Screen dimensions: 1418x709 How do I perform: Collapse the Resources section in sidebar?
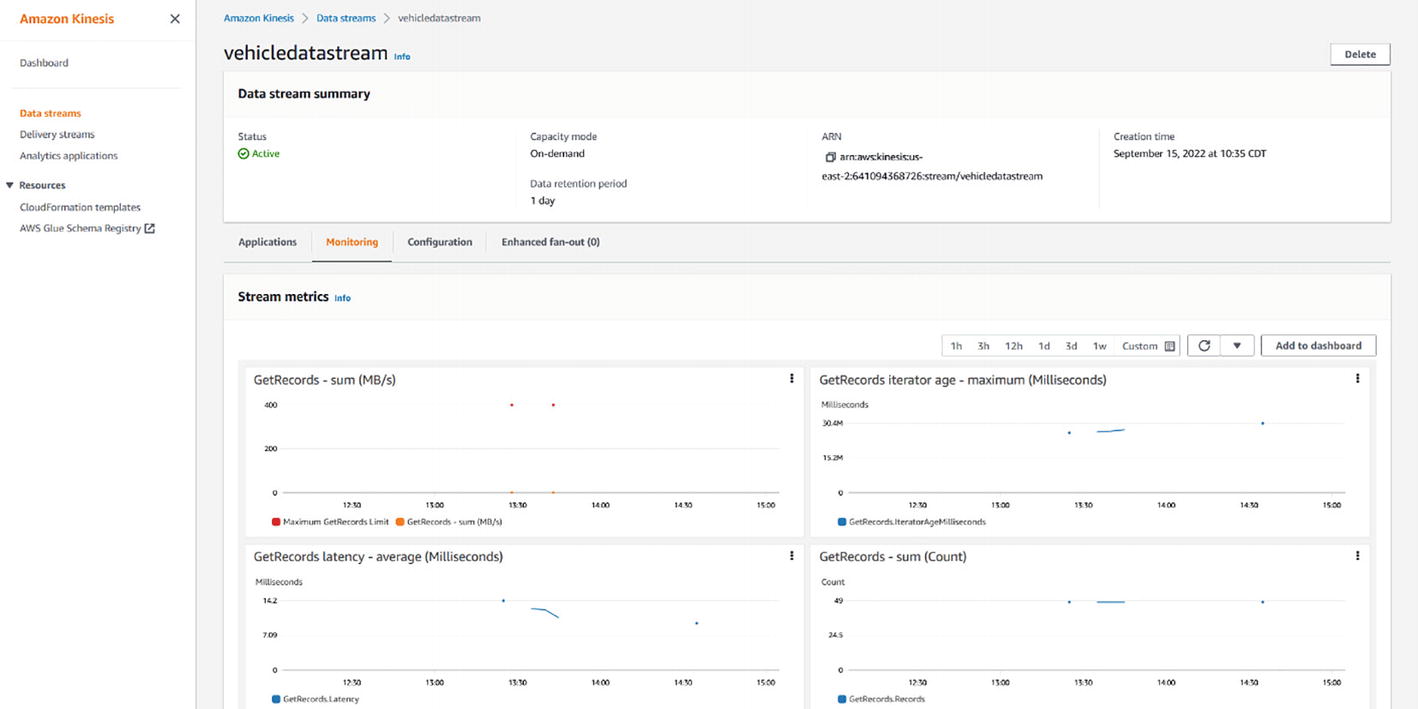(x=10, y=185)
